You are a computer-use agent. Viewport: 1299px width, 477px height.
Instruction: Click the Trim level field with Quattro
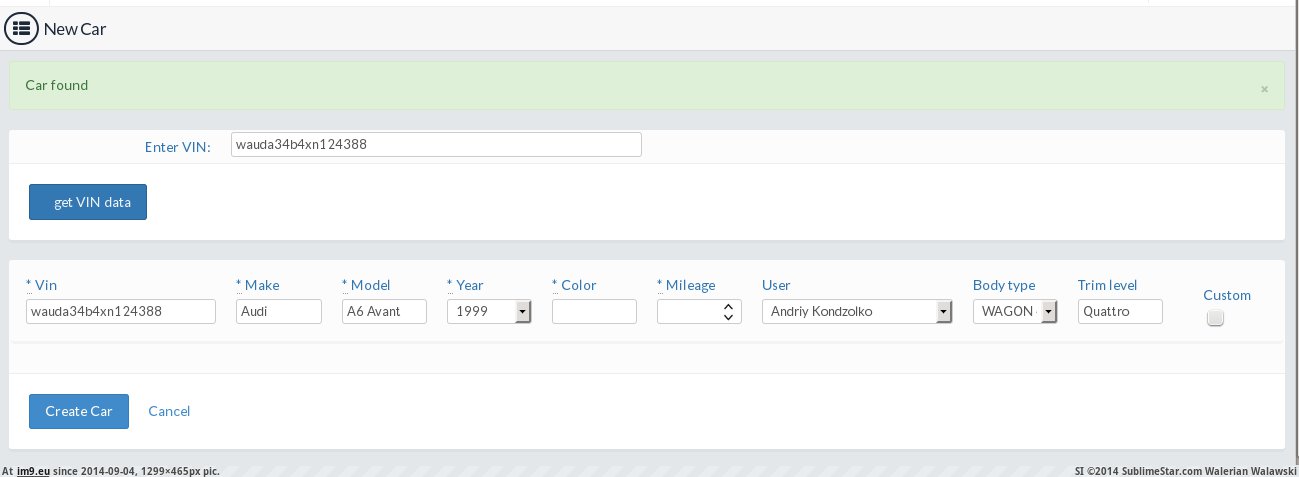pyautogui.click(x=1120, y=312)
